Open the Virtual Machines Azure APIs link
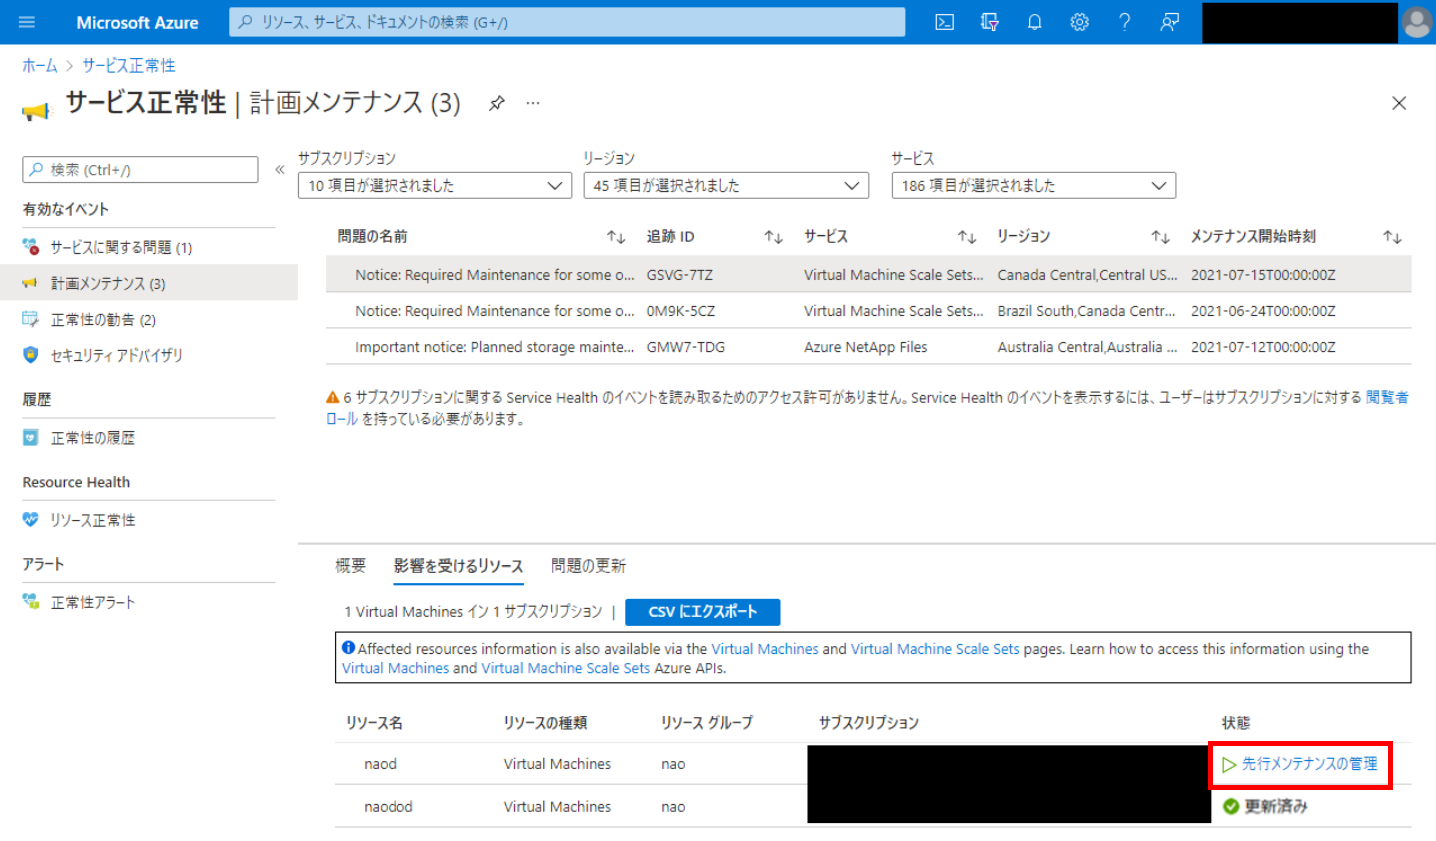This screenshot has height=841, width=1436. coord(395,668)
